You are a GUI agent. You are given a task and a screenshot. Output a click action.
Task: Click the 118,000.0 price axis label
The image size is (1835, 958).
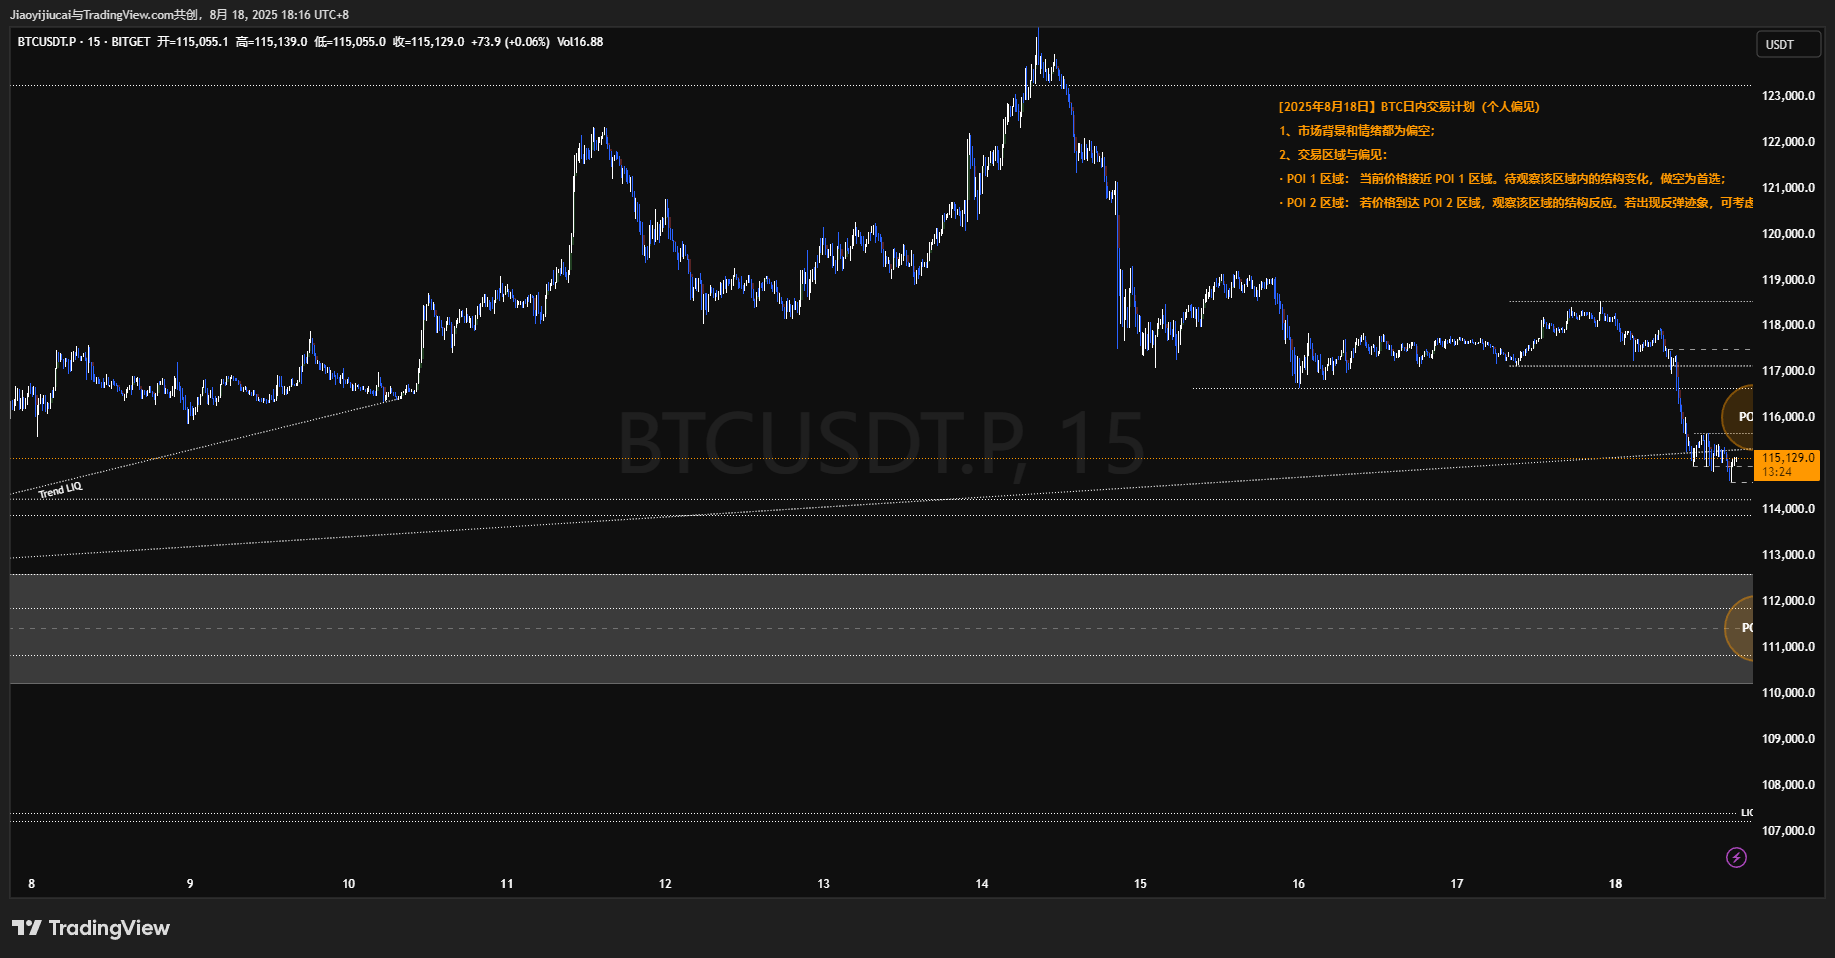(1788, 325)
